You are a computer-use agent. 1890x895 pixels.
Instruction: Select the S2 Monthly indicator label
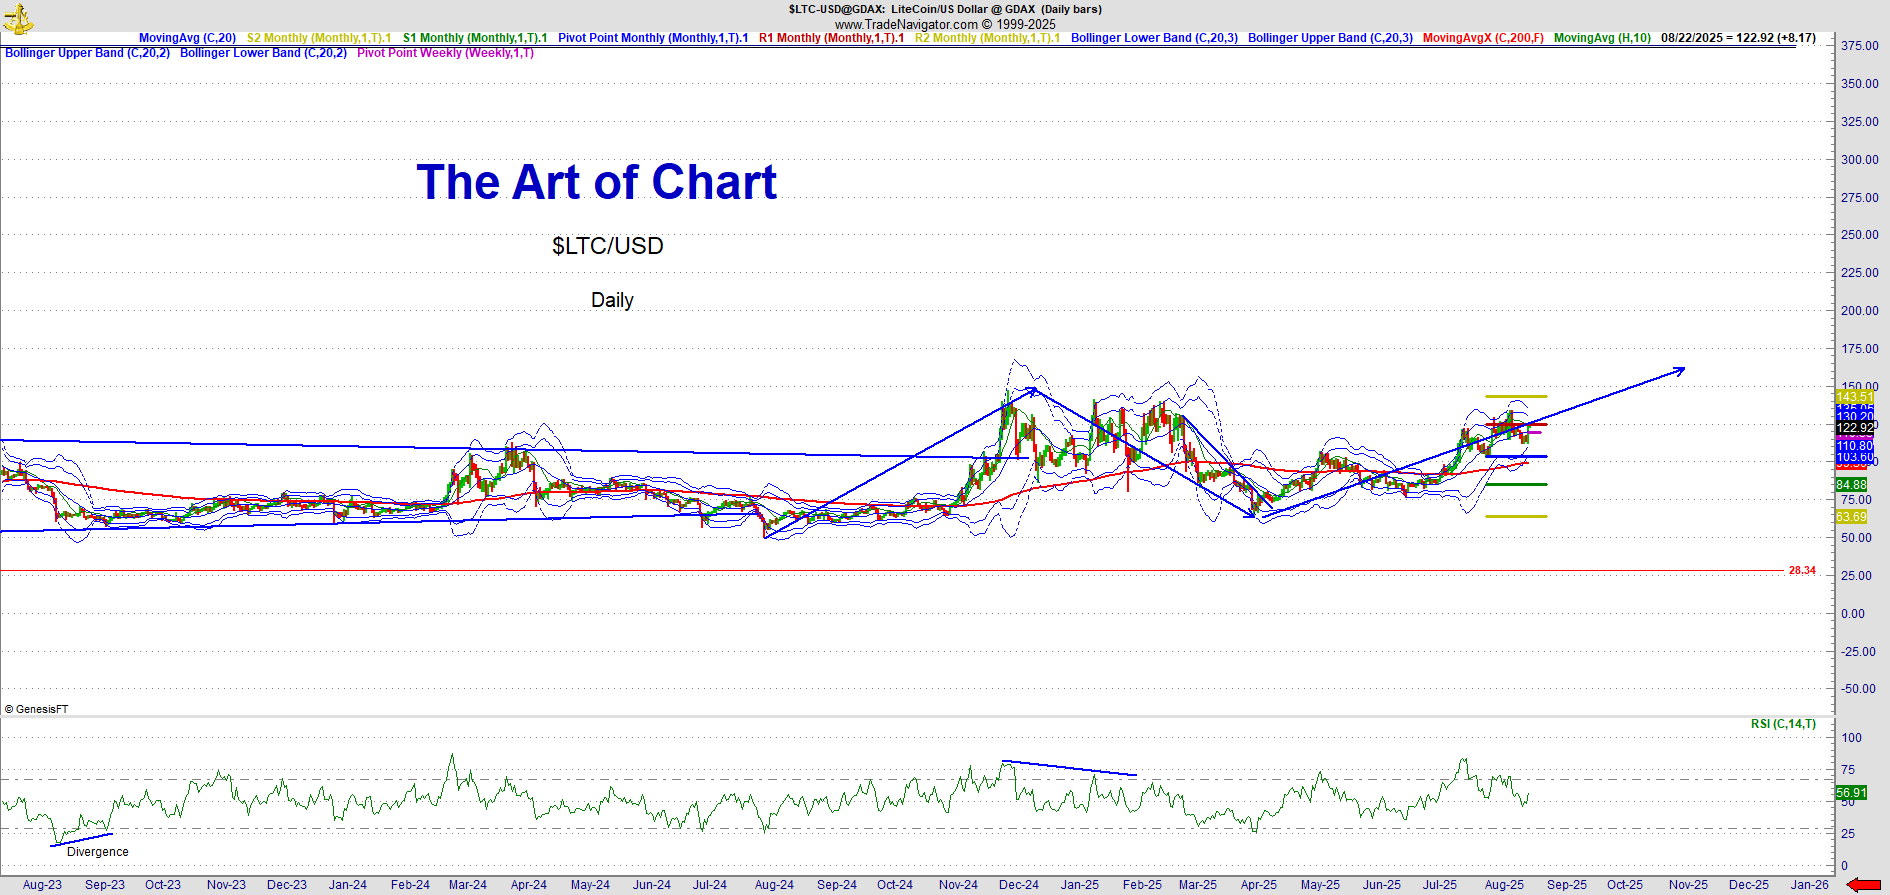point(319,38)
